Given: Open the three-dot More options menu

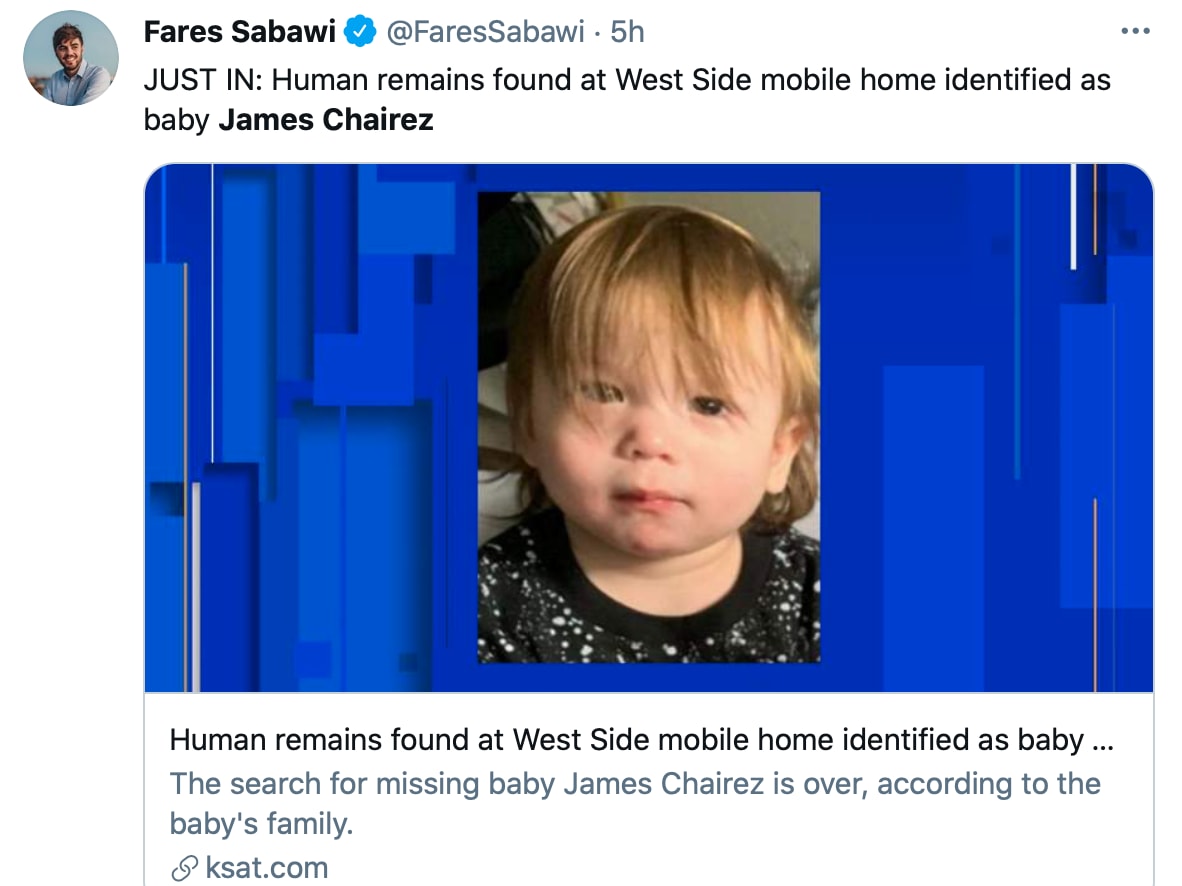Looking at the screenshot, I should pos(1136,32).
